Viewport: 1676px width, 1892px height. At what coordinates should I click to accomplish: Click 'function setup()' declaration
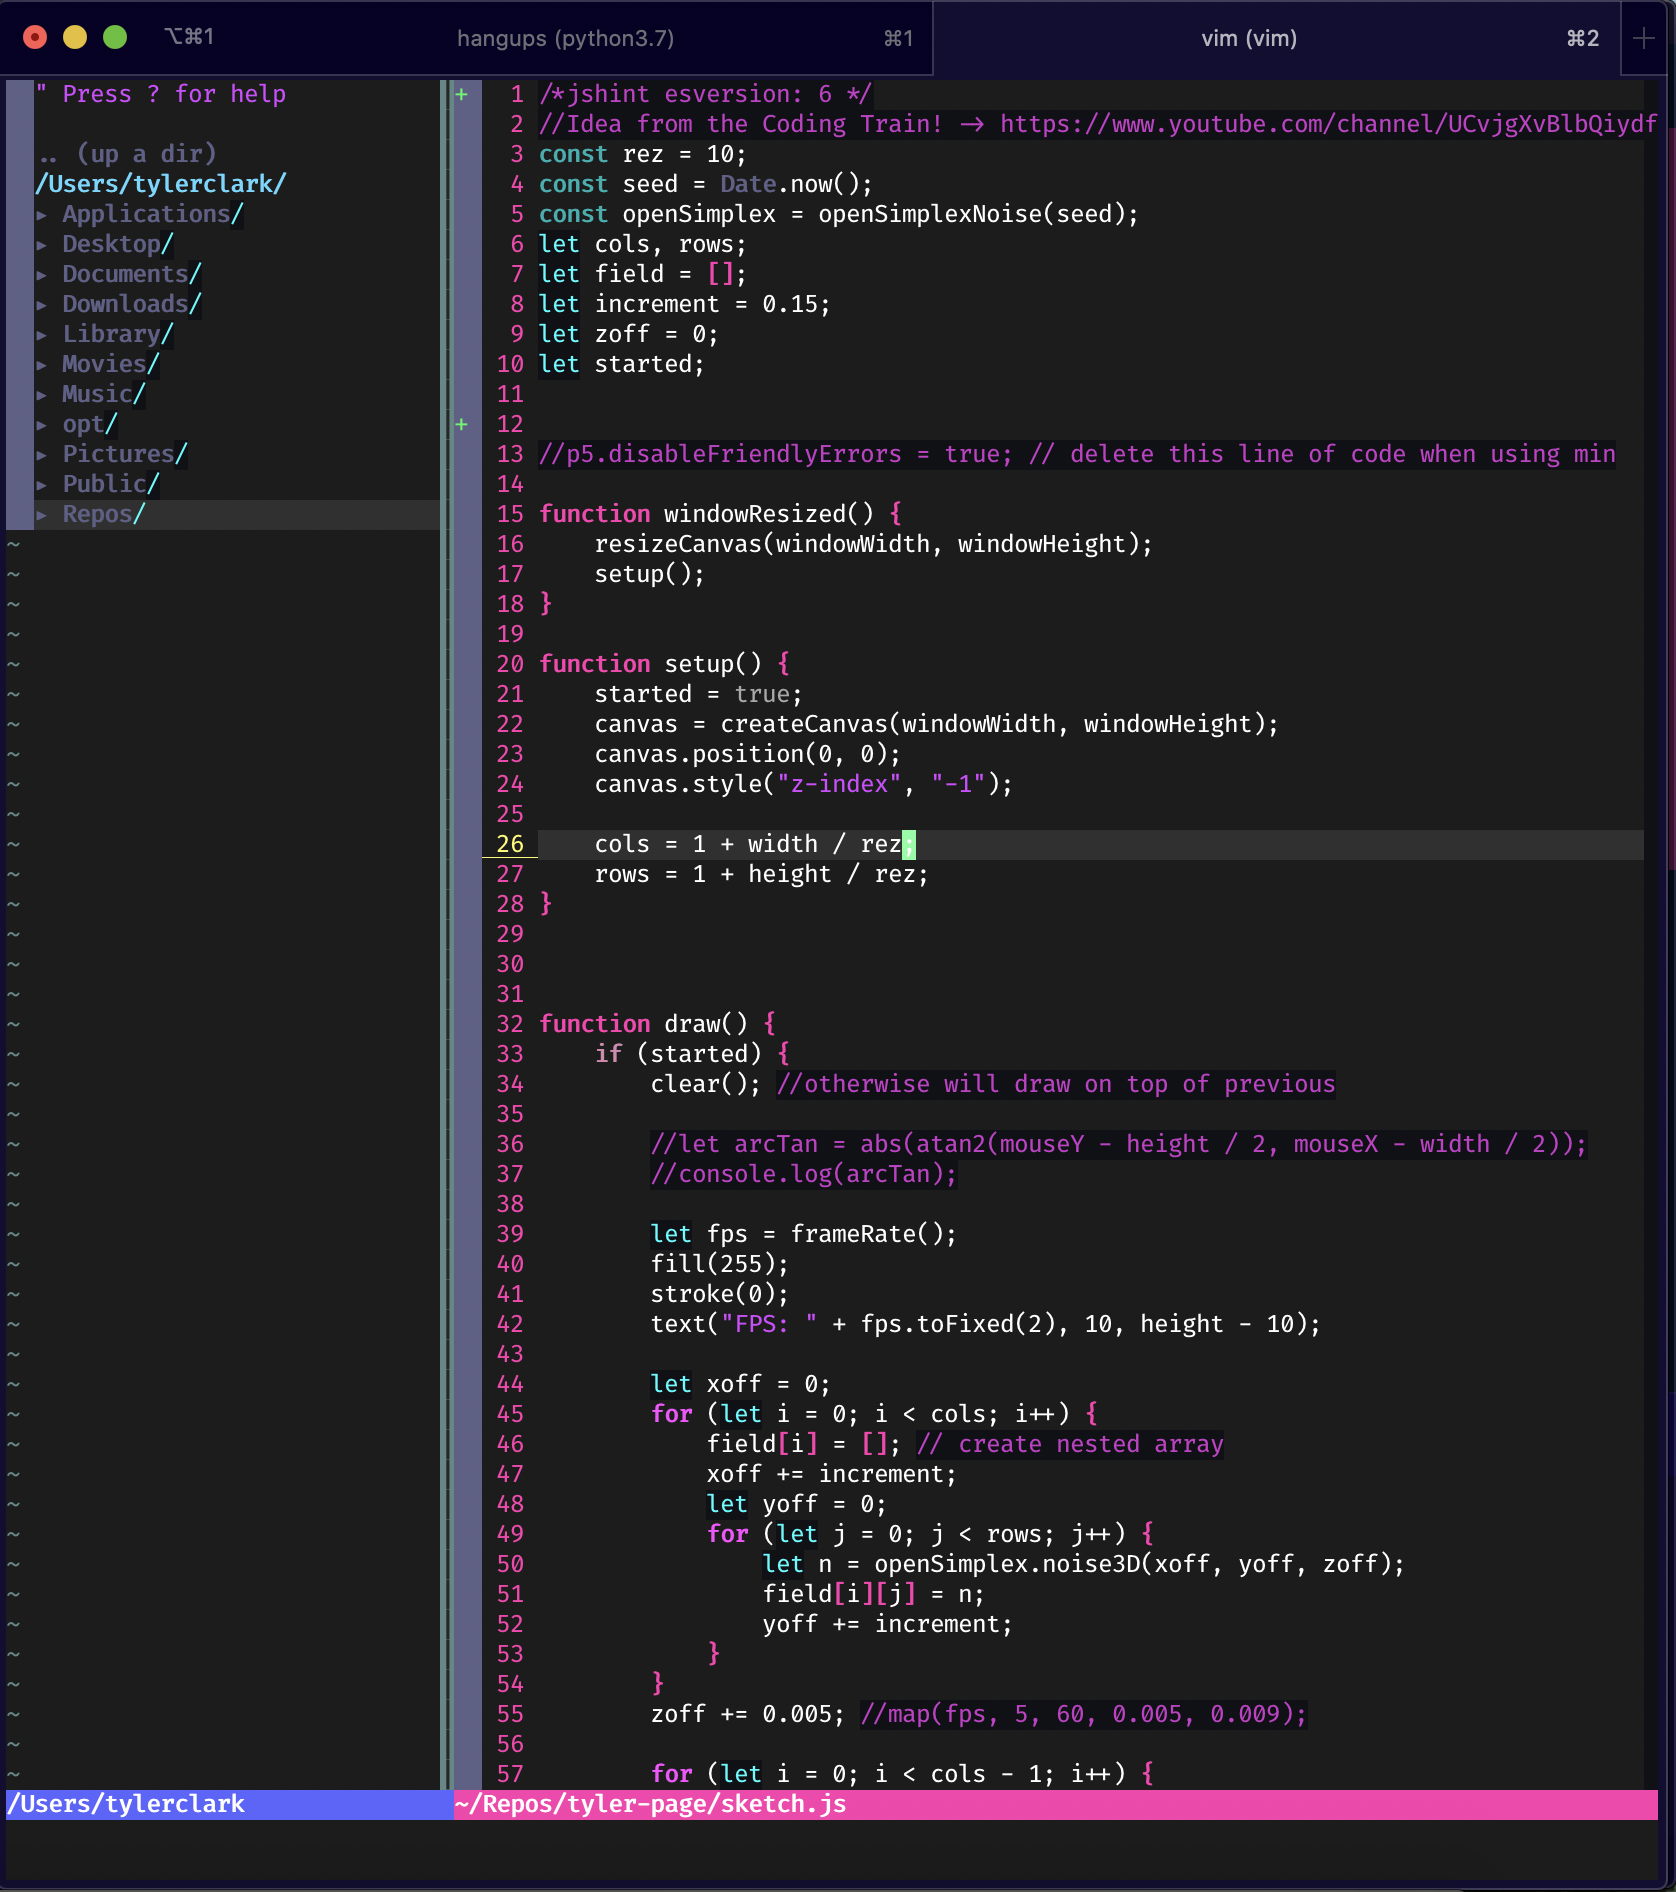(664, 664)
